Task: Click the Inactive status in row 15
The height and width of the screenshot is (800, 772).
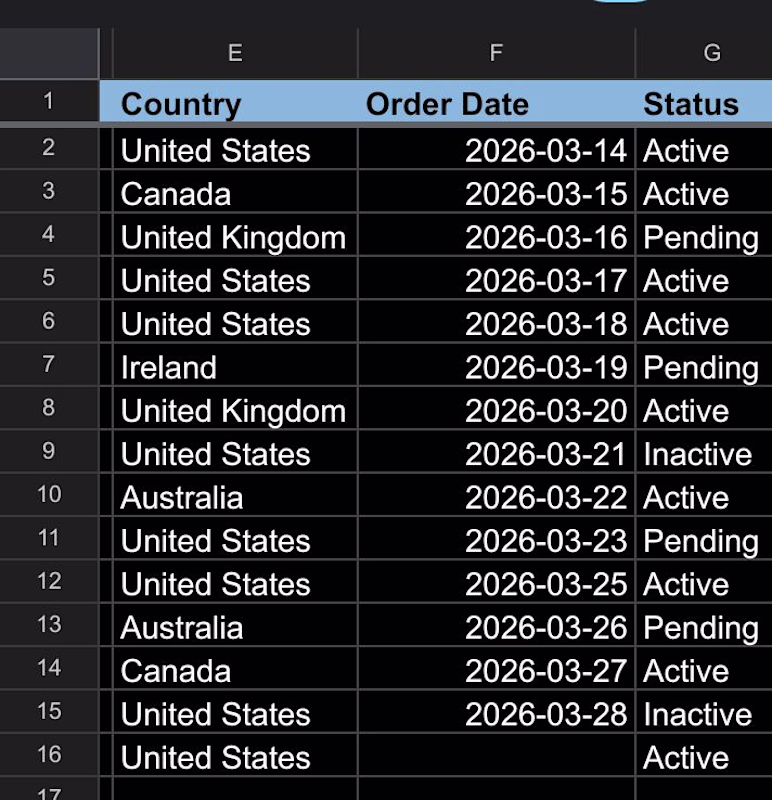Action: [704, 714]
